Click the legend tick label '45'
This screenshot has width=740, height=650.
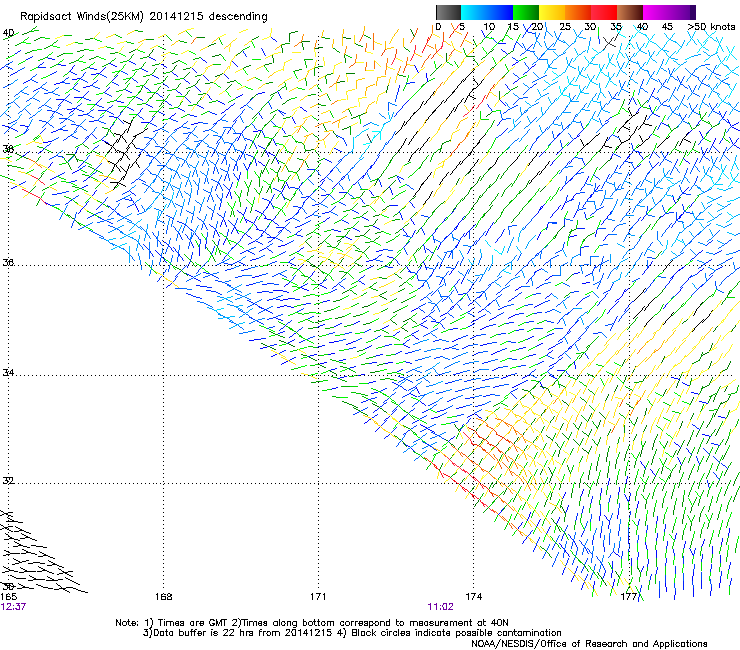[x=667, y=26]
